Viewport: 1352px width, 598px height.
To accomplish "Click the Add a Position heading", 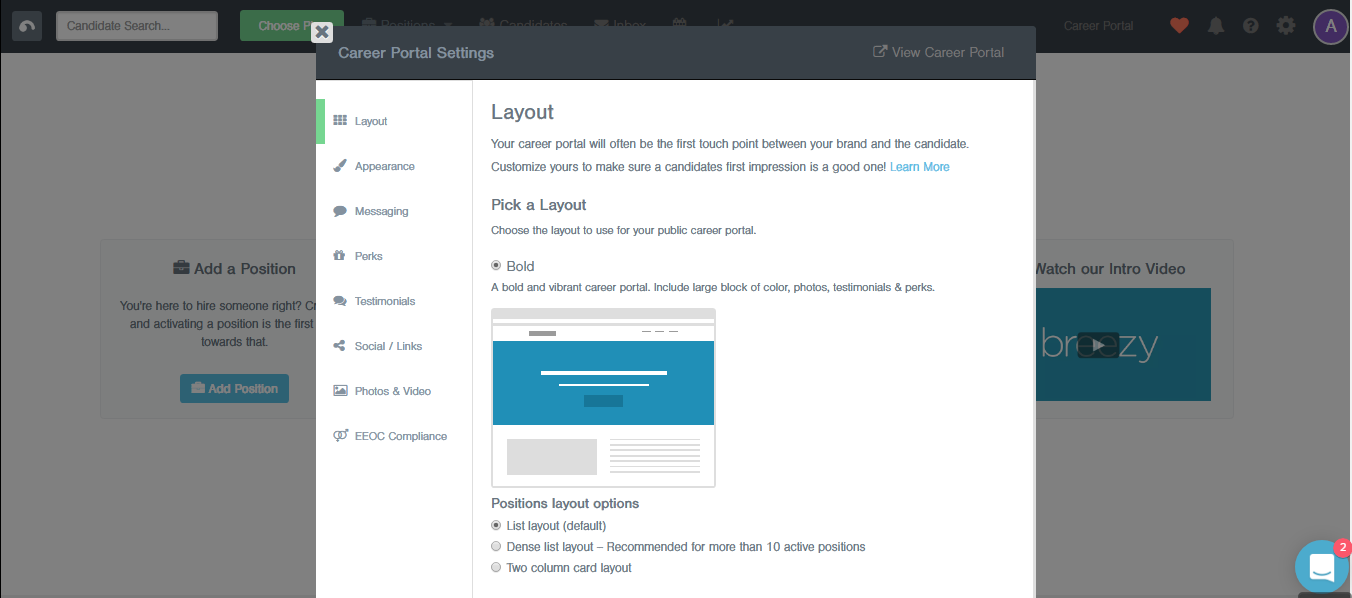I will [245, 269].
